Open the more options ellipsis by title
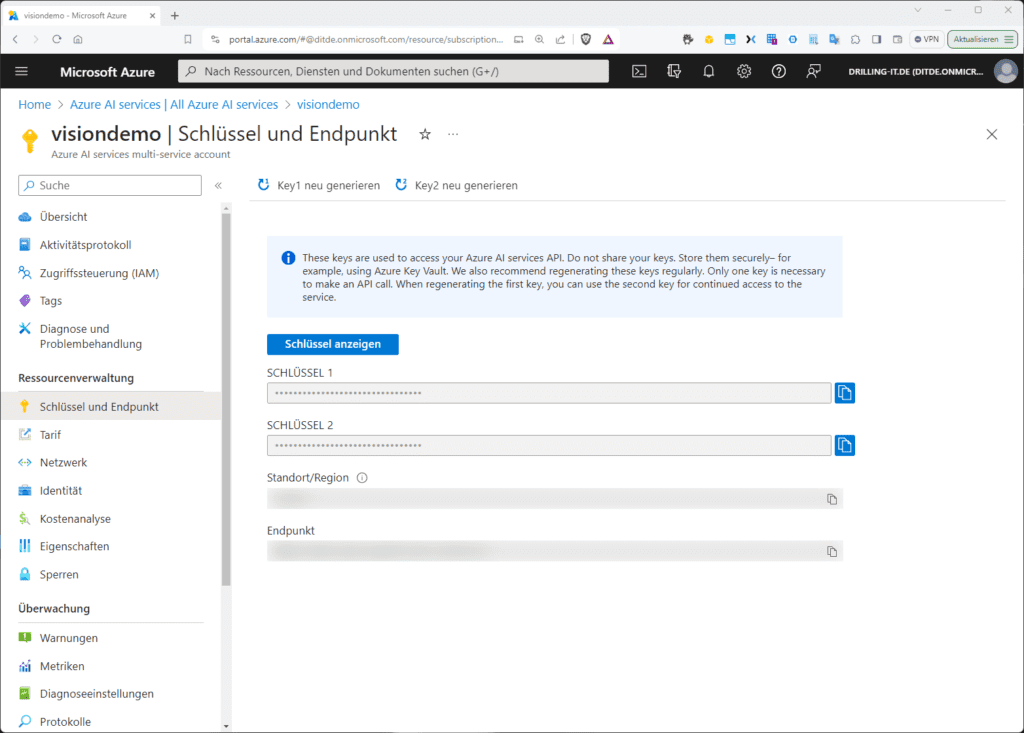Screen dimensions: 1024x733 click(453, 134)
